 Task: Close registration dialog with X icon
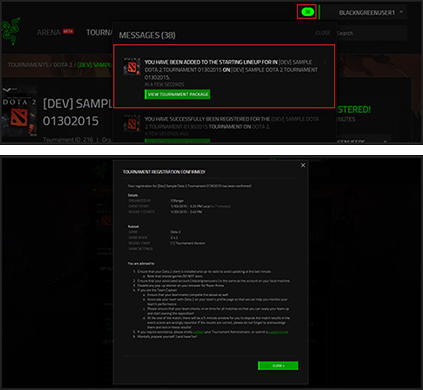[303, 165]
